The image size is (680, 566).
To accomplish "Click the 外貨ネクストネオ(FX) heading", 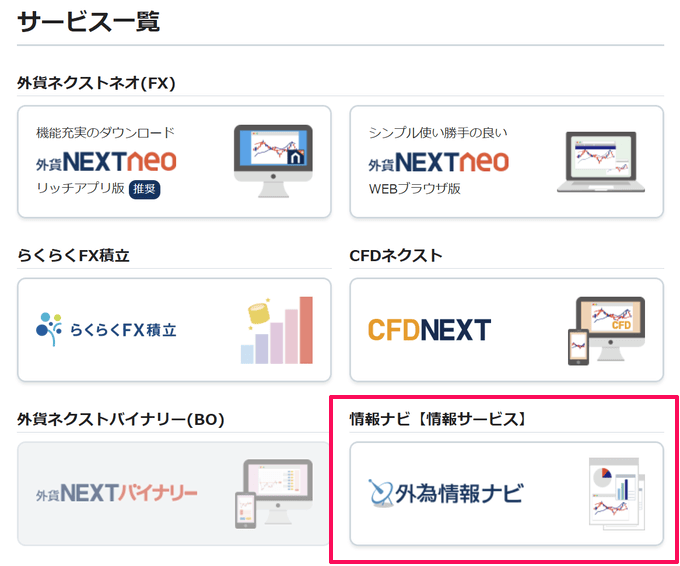I will click(x=96, y=82).
